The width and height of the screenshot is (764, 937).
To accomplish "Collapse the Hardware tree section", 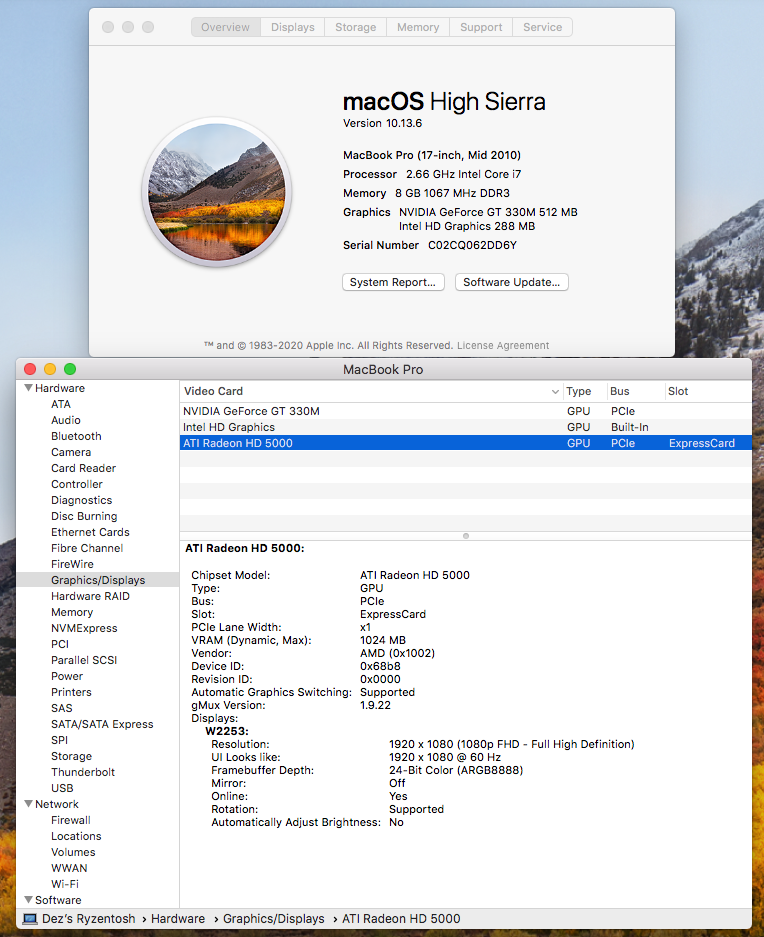I will point(28,388).
